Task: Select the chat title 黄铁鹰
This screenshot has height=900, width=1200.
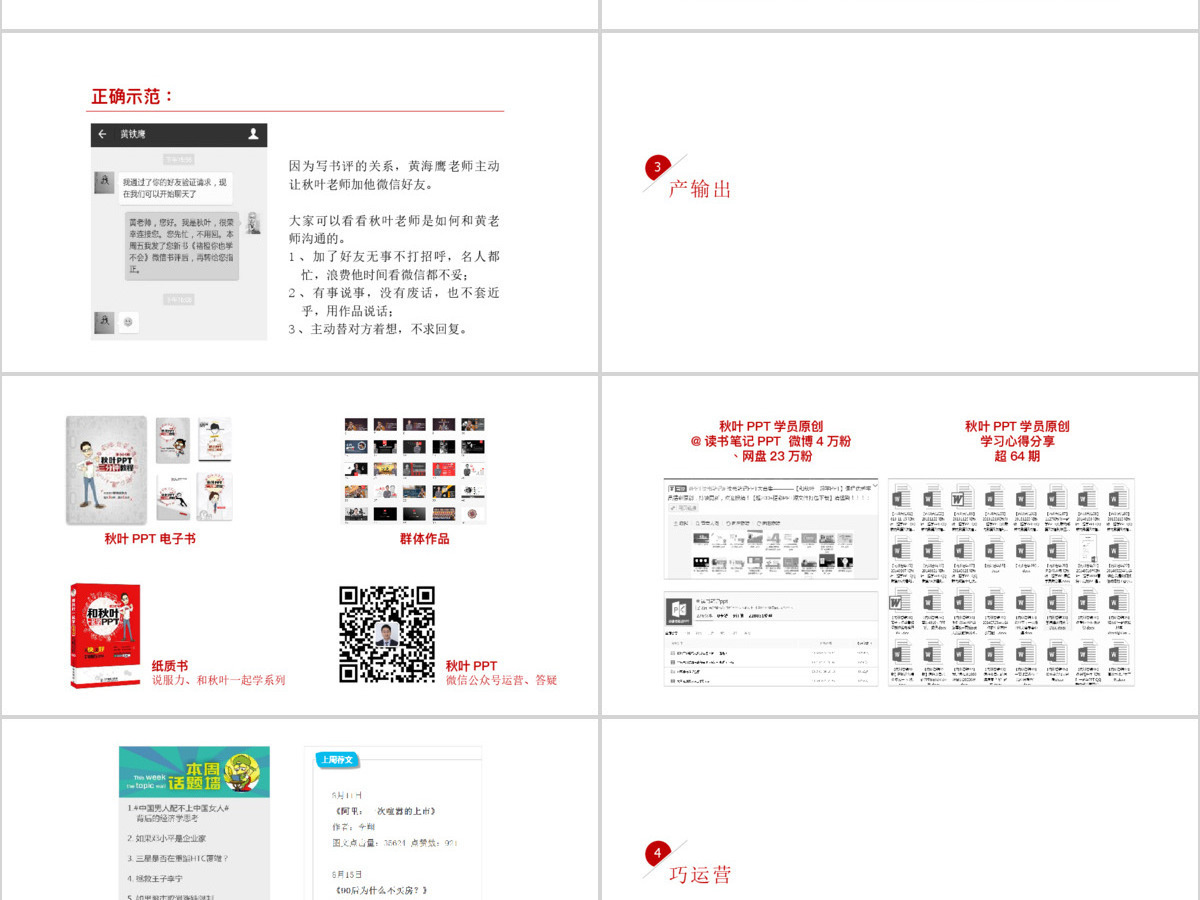Action: coord(133,134)
